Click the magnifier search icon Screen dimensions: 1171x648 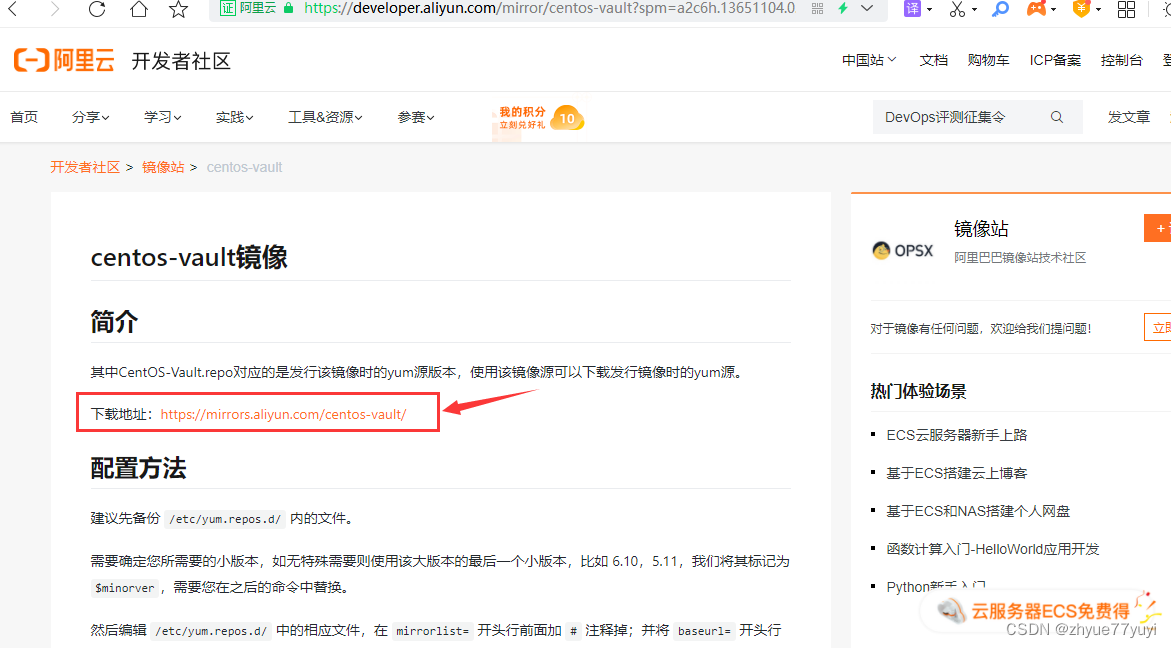pos(1057,117)
